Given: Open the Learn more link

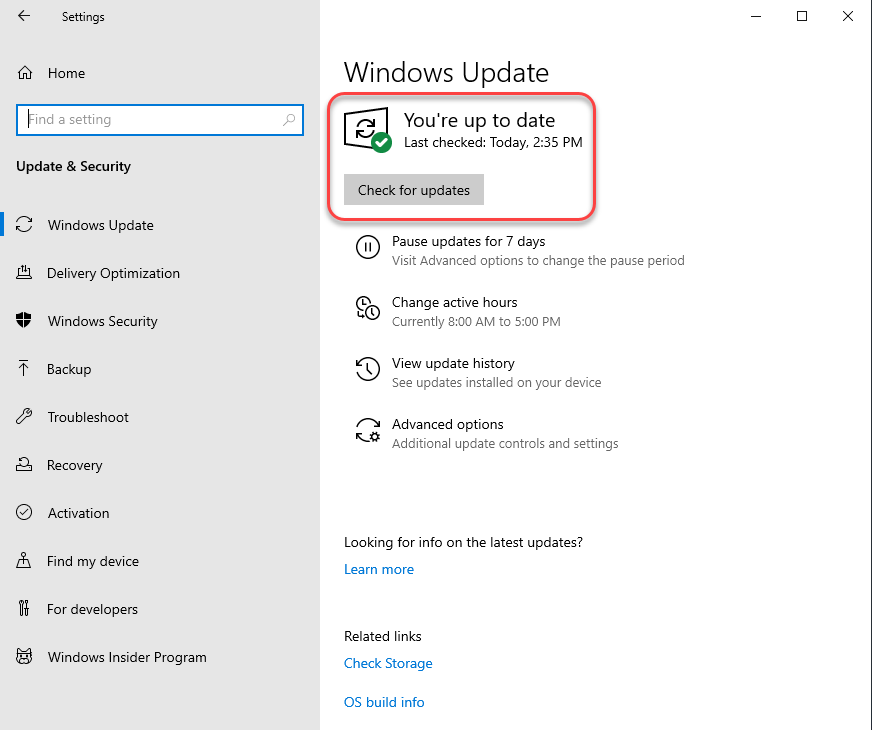Looking at the screenshot, I should point(378,569).
